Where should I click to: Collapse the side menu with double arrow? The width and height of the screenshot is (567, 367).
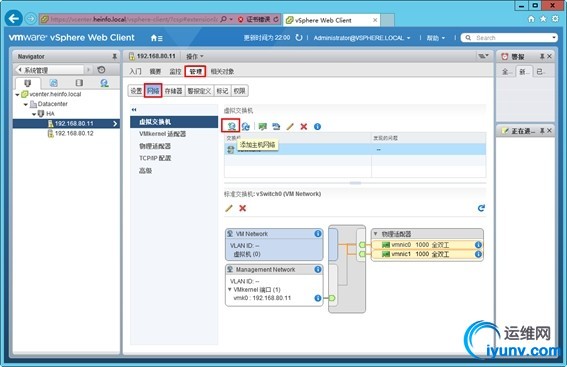click(134, 110)
